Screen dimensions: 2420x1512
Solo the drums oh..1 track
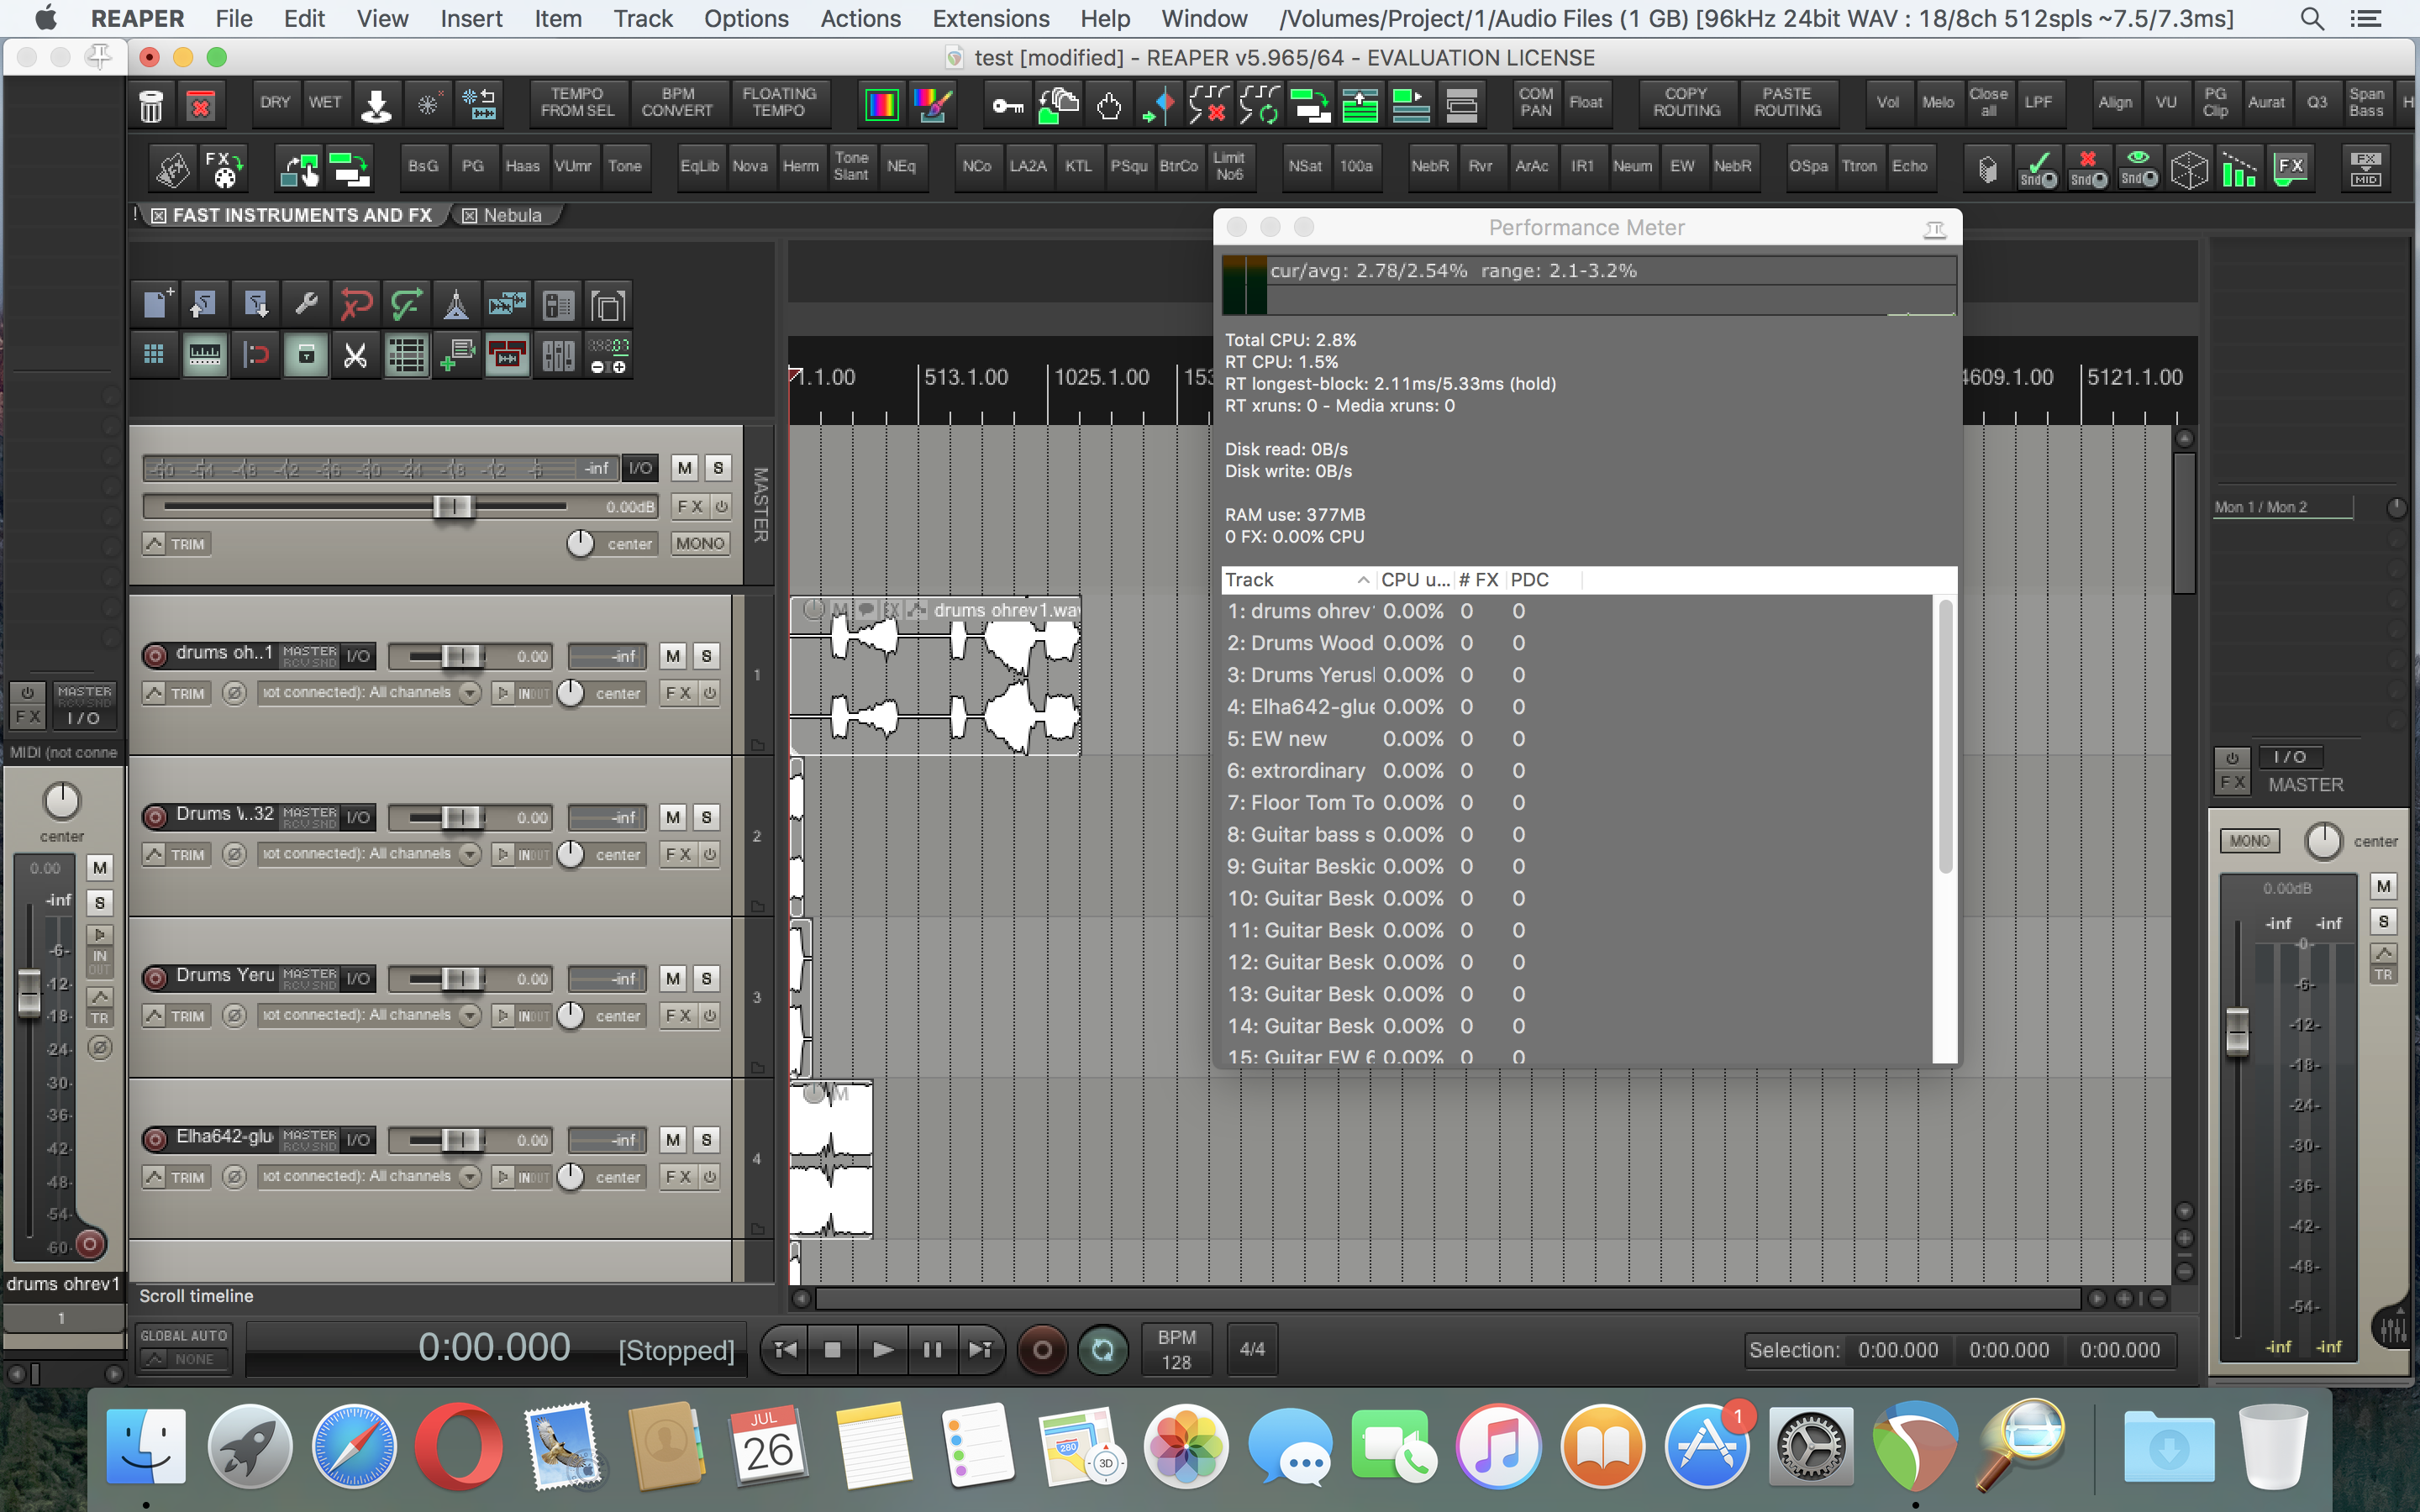(x=707, y=656)
